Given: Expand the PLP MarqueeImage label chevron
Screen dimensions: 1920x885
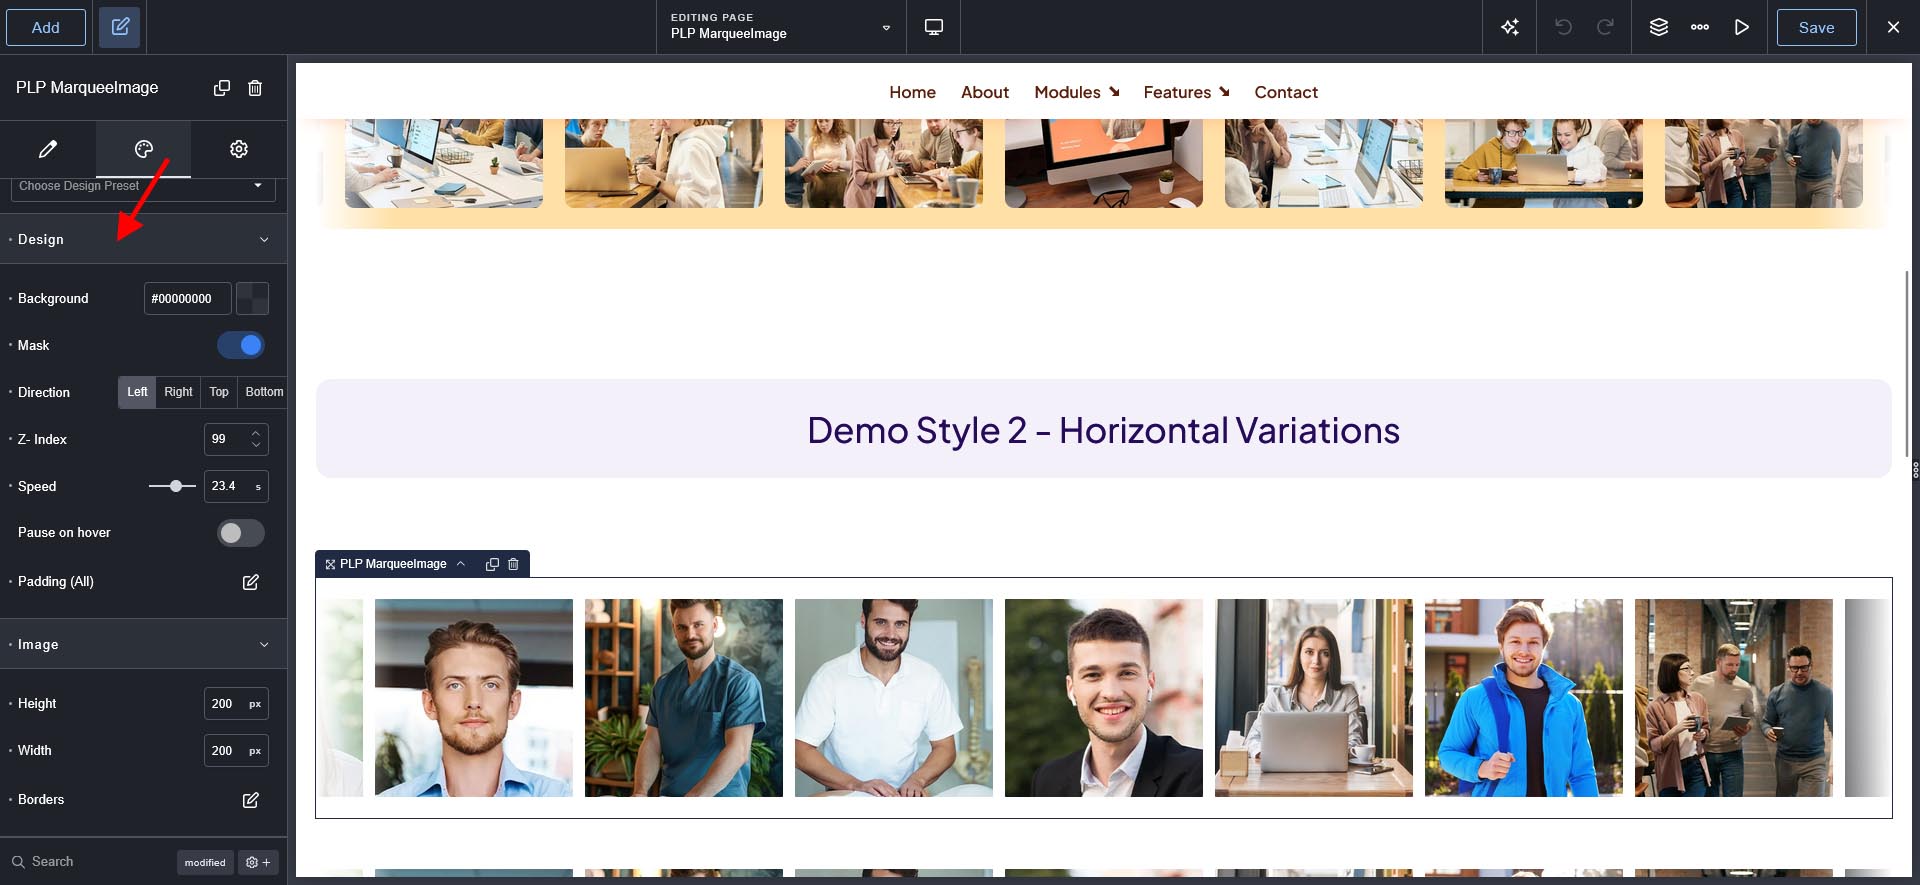Looking at the screenshot, I should pyautogui.click(x=461, y=564).
